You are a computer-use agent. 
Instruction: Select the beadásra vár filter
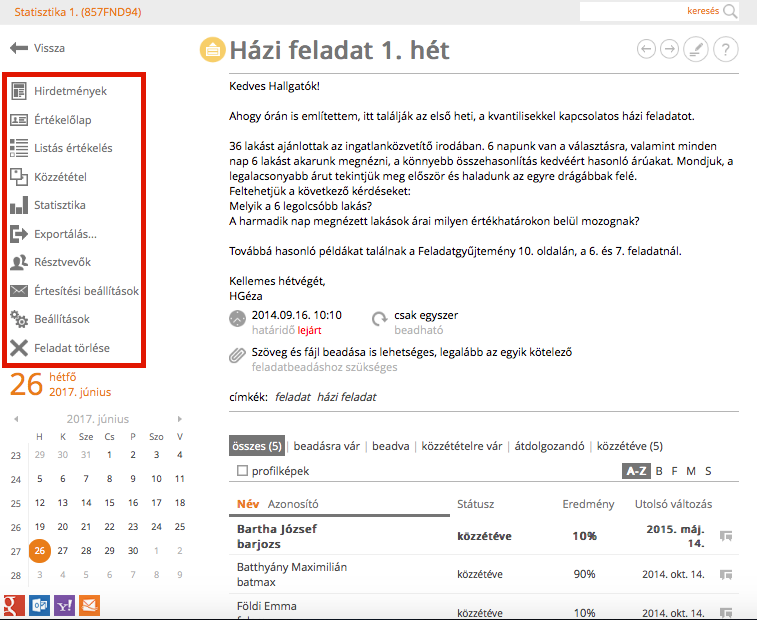pyautogui.click(x=327, y=446)
